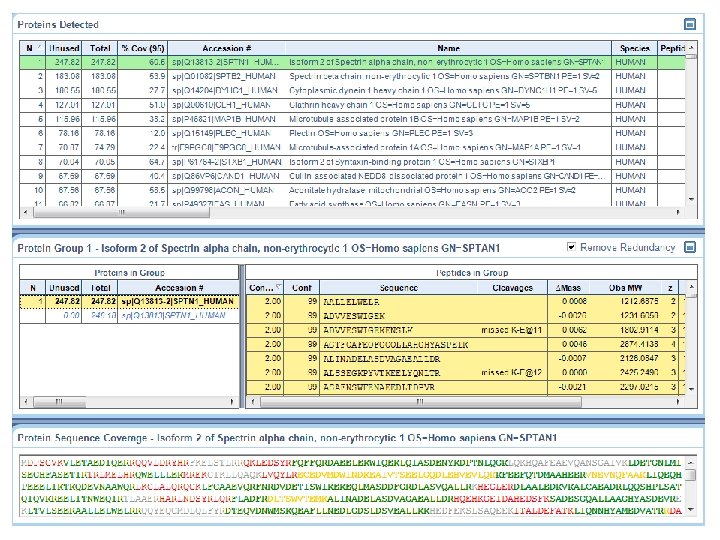Sort peptides by Conf column header
This screenshot has width=720, height=540.
[301, 287]
